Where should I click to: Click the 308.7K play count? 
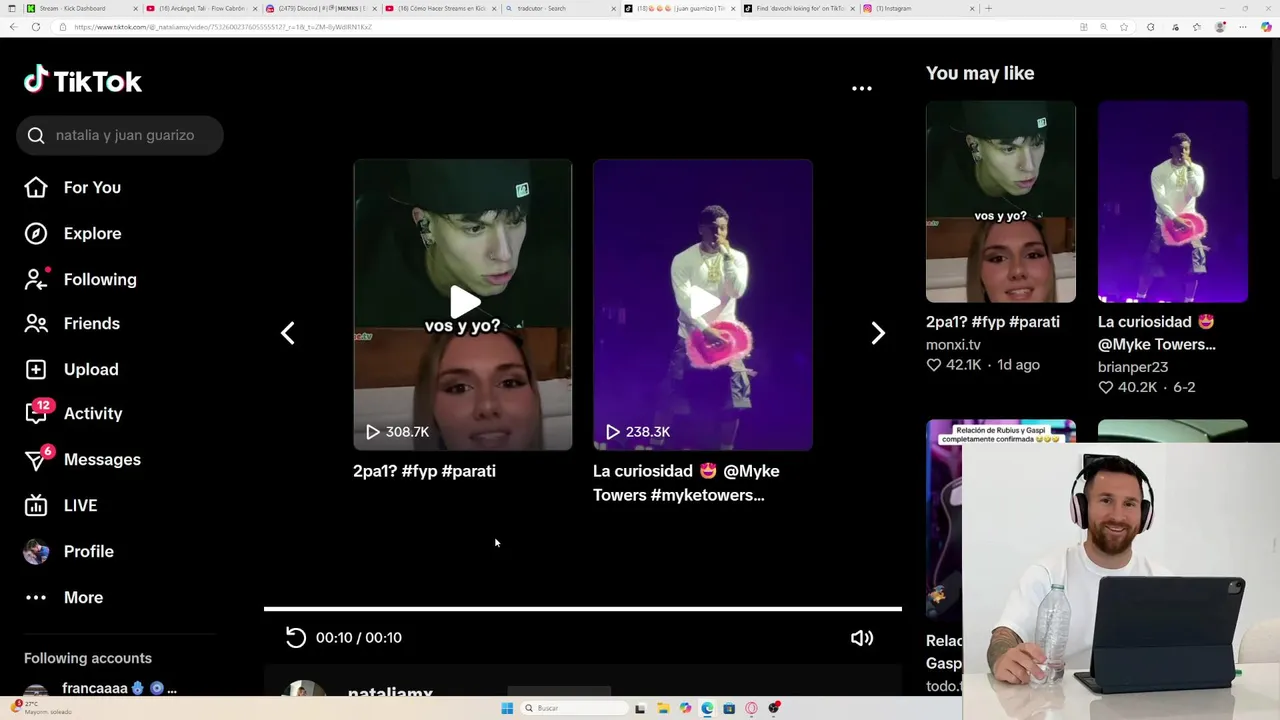click(x=397, y=432)
